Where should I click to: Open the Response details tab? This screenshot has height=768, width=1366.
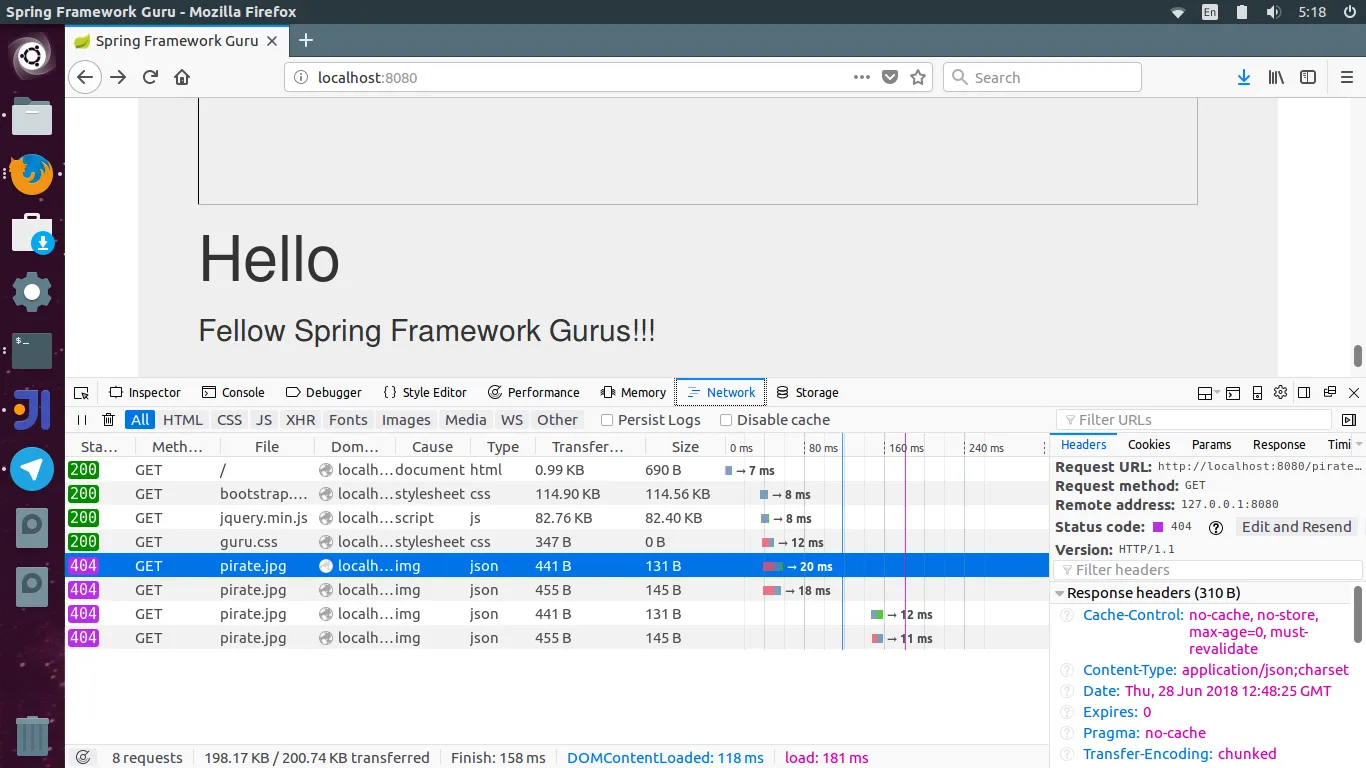pos(1279,445)
